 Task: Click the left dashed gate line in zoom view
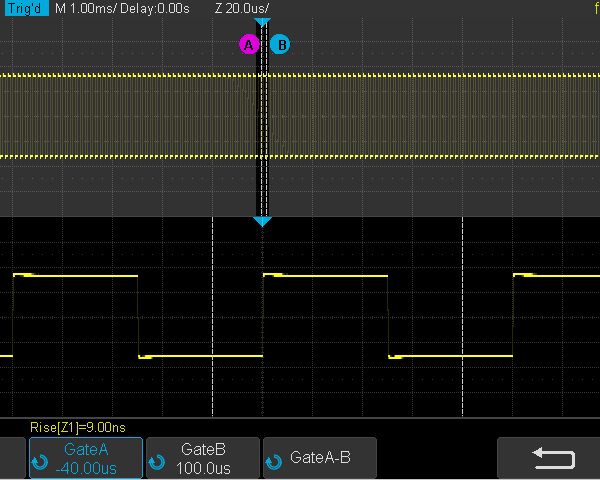(213, 320)
